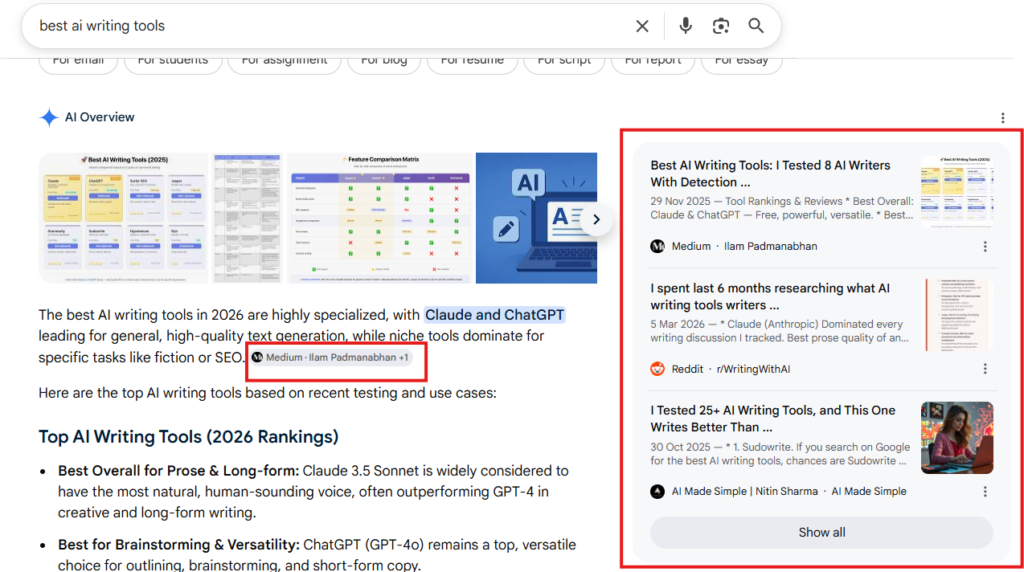Open options menu for Reddit result
The width and height of the screenshot is (1024, 572).
(x=985, y=369)
